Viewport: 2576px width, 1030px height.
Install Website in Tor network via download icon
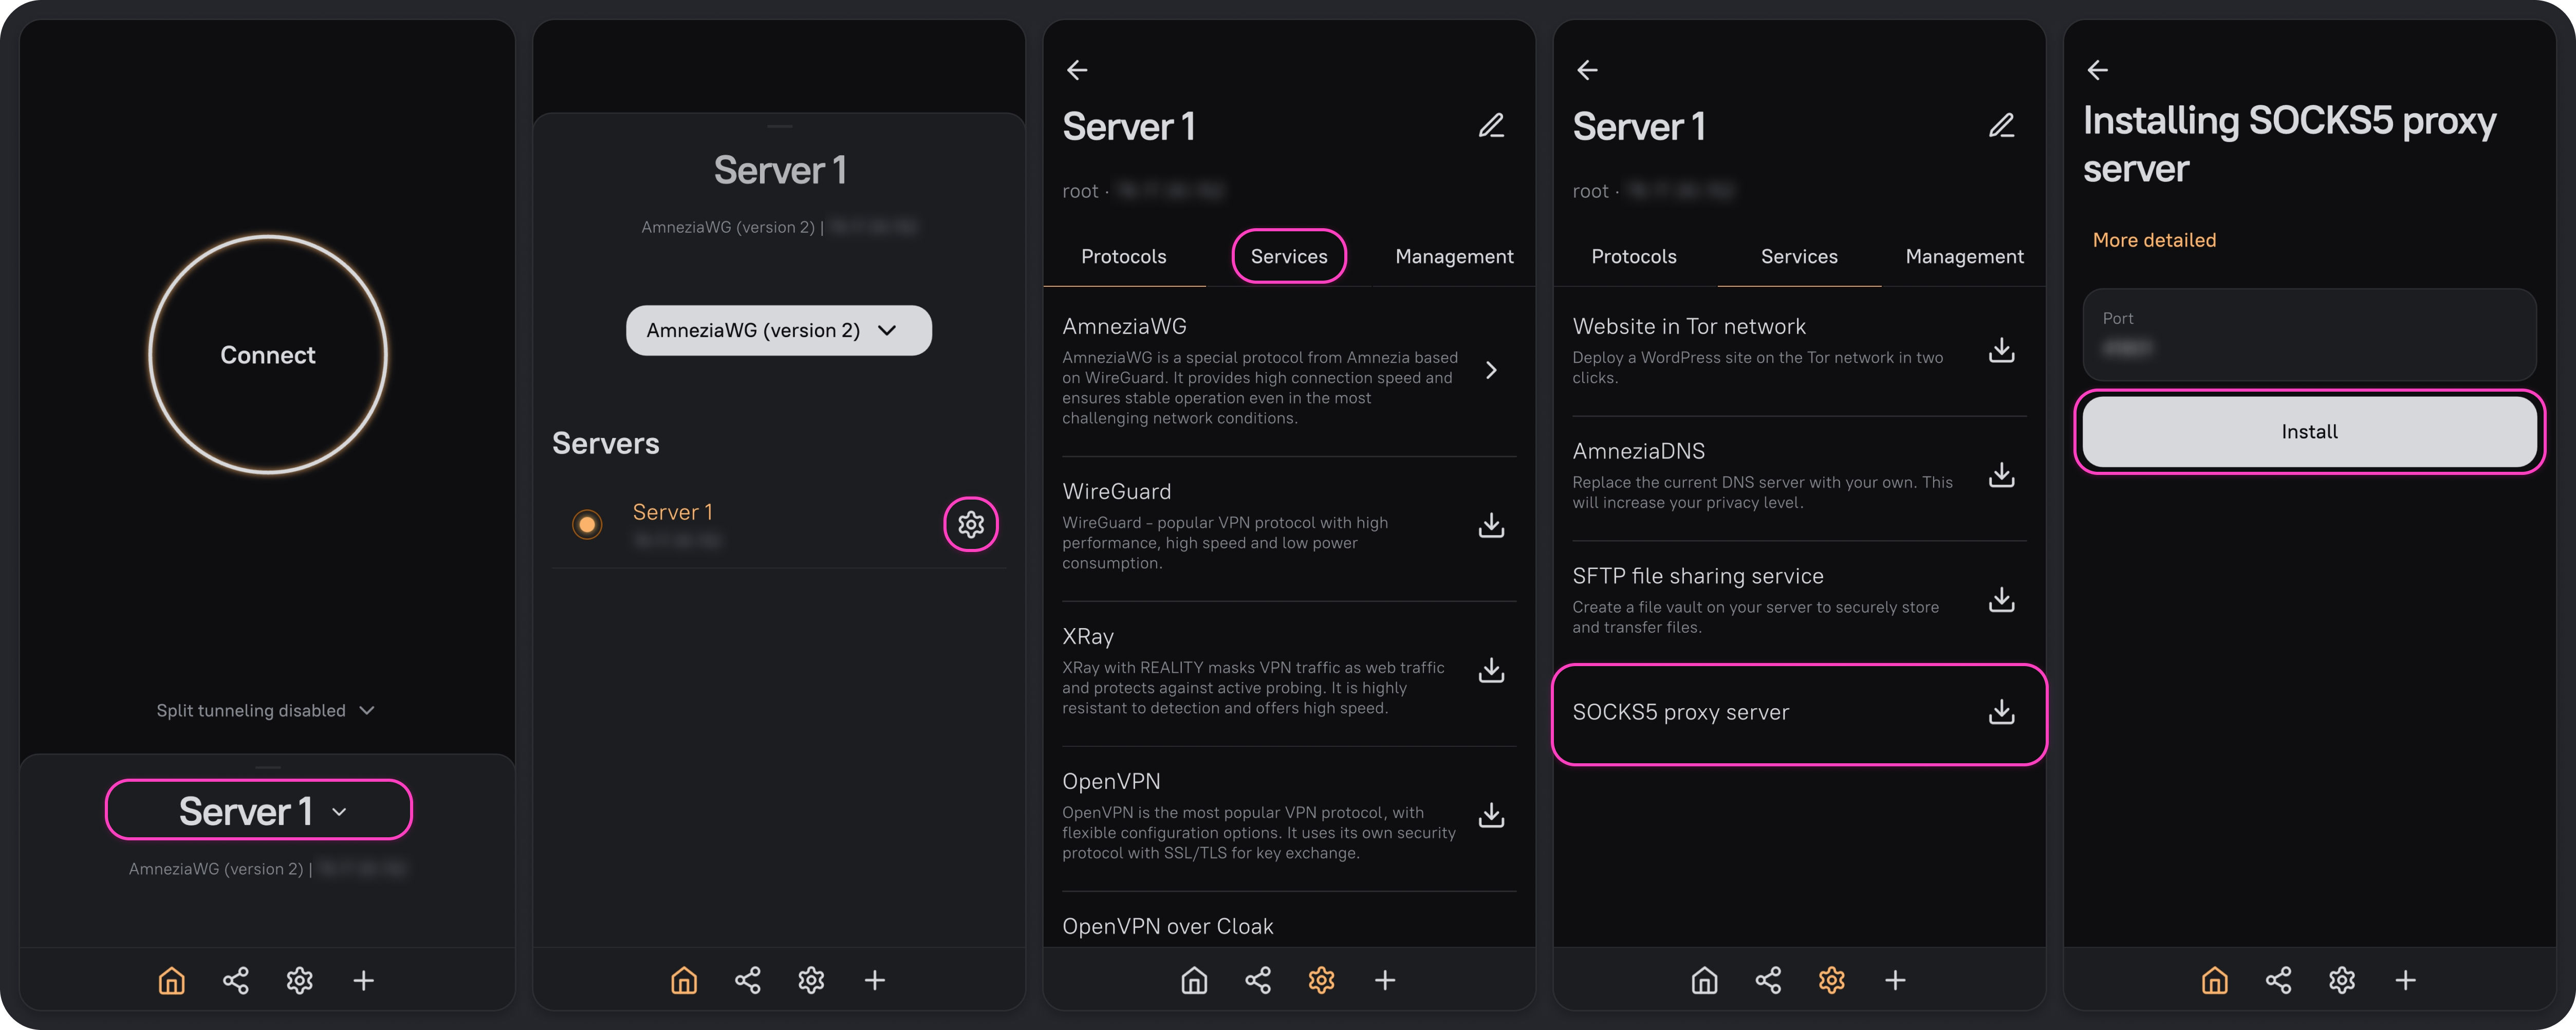[2001, 350]
